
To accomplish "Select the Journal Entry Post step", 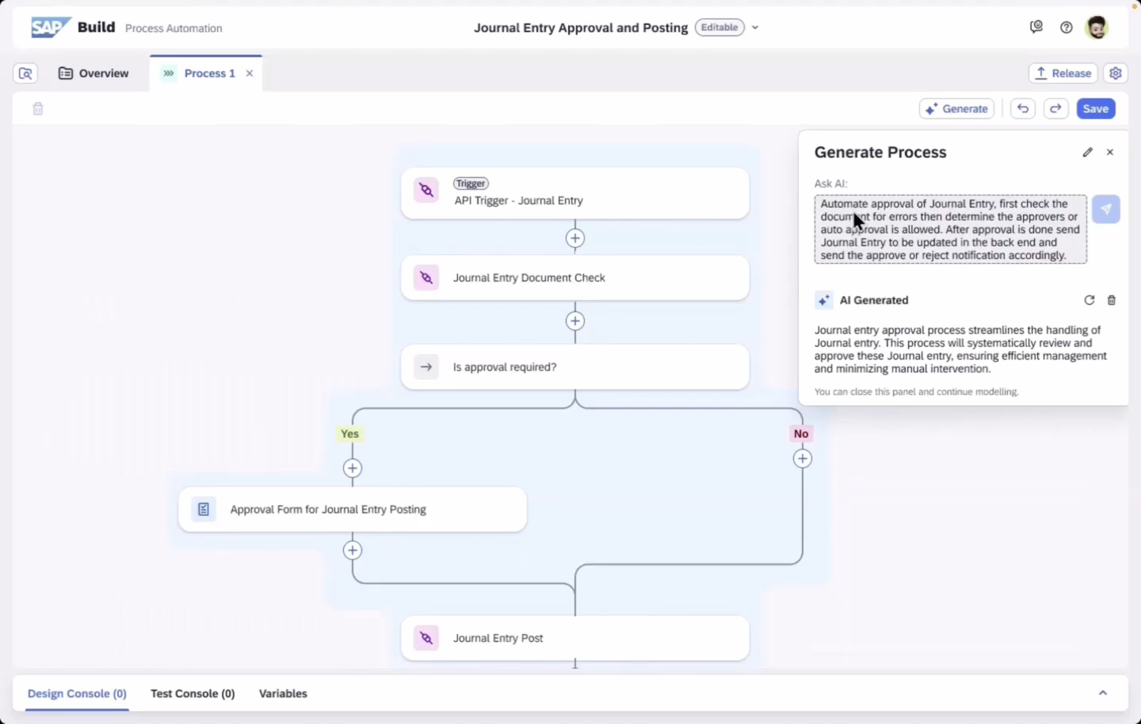I will point(575,638).
